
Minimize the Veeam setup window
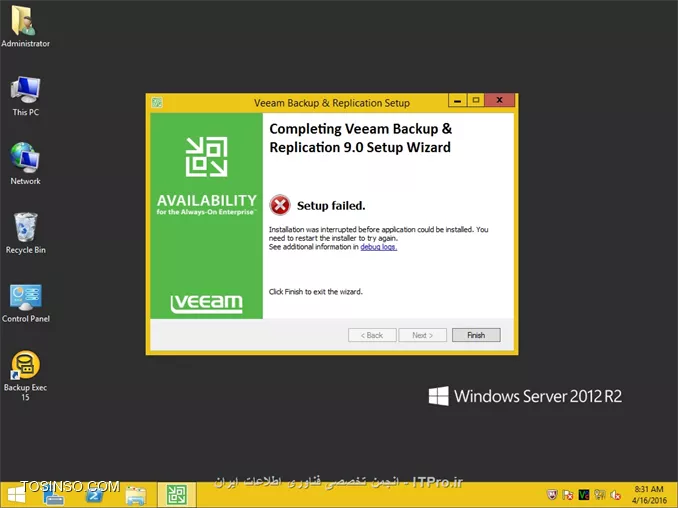(457, 100)
